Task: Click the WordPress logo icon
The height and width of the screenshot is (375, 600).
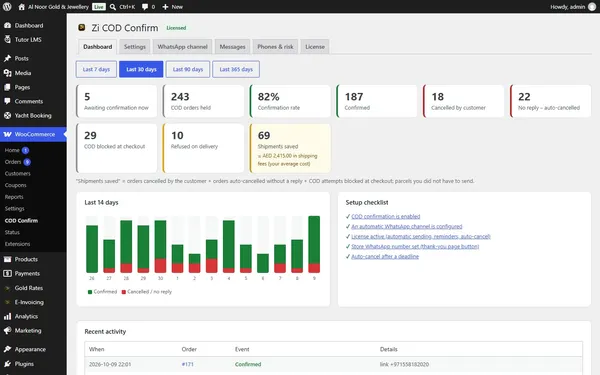Action: click(x=7, y=7)
